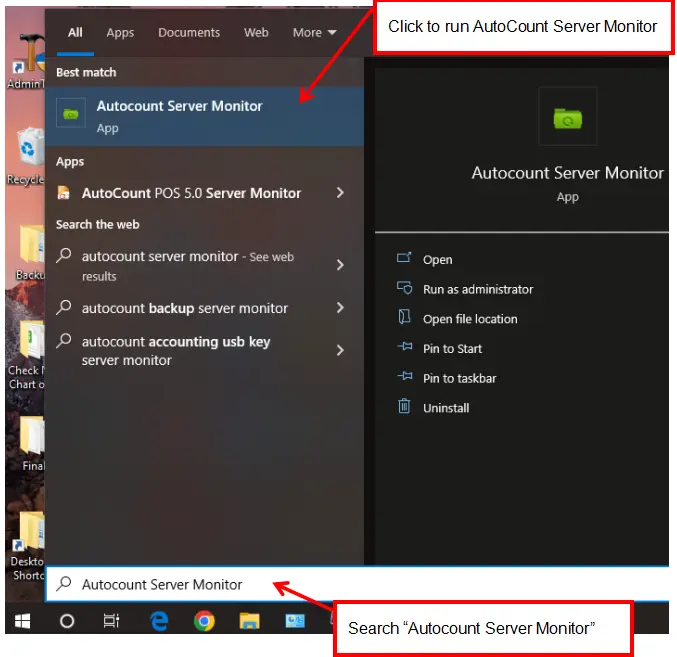Switch to the All search tab

(75, 32)
